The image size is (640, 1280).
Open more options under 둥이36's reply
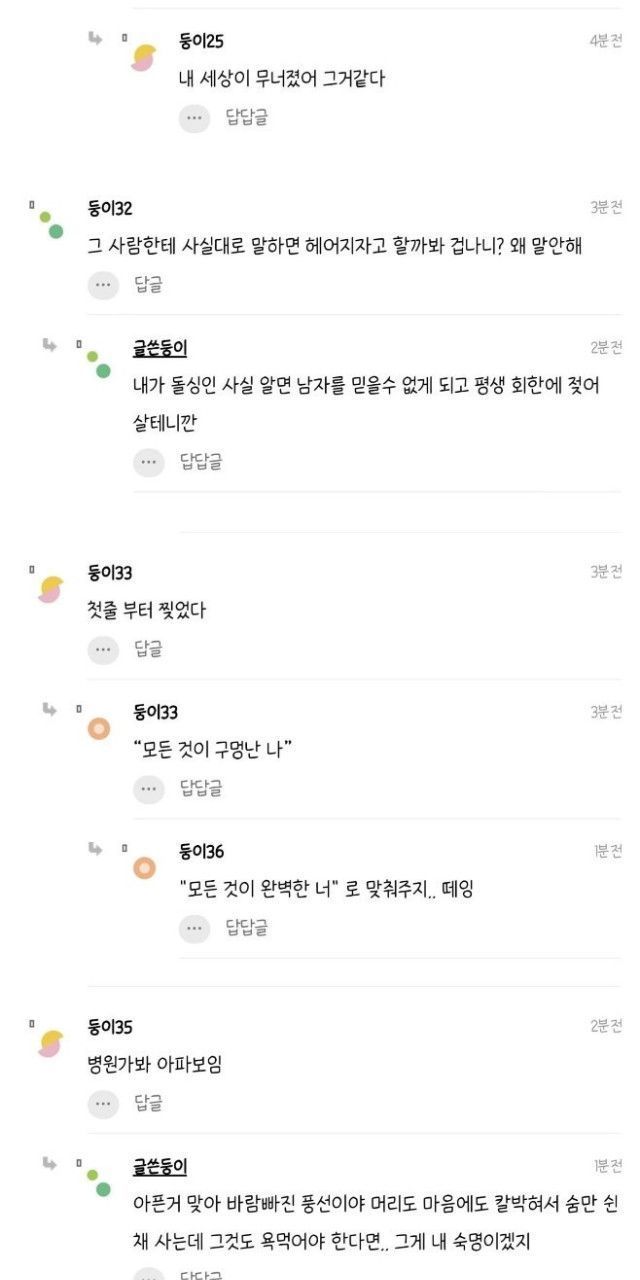(194, 928)
